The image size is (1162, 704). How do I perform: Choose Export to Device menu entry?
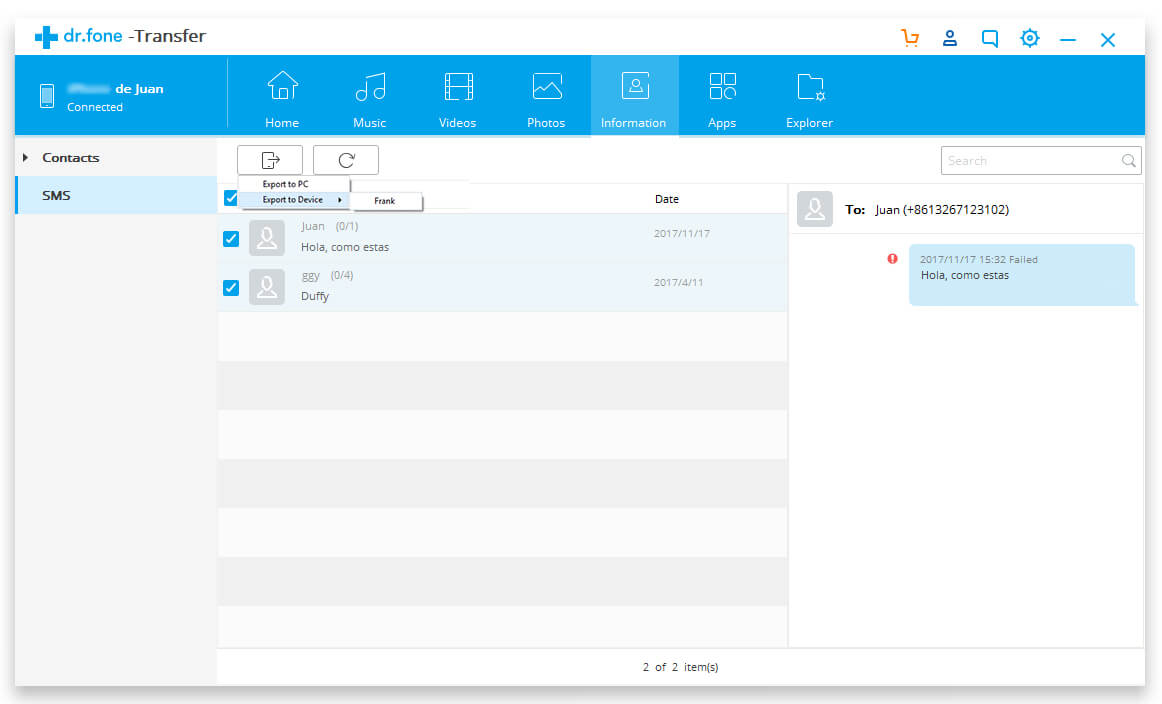coord(293,200)
